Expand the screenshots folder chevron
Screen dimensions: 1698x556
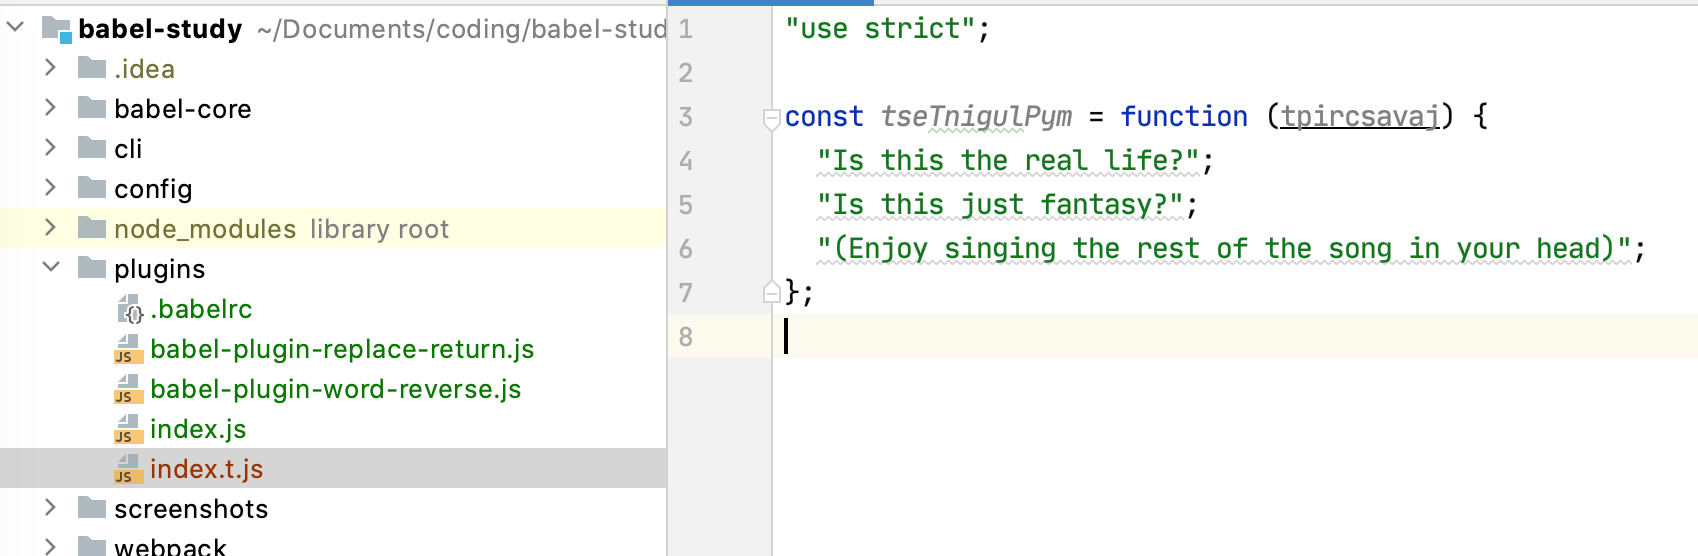50,507
